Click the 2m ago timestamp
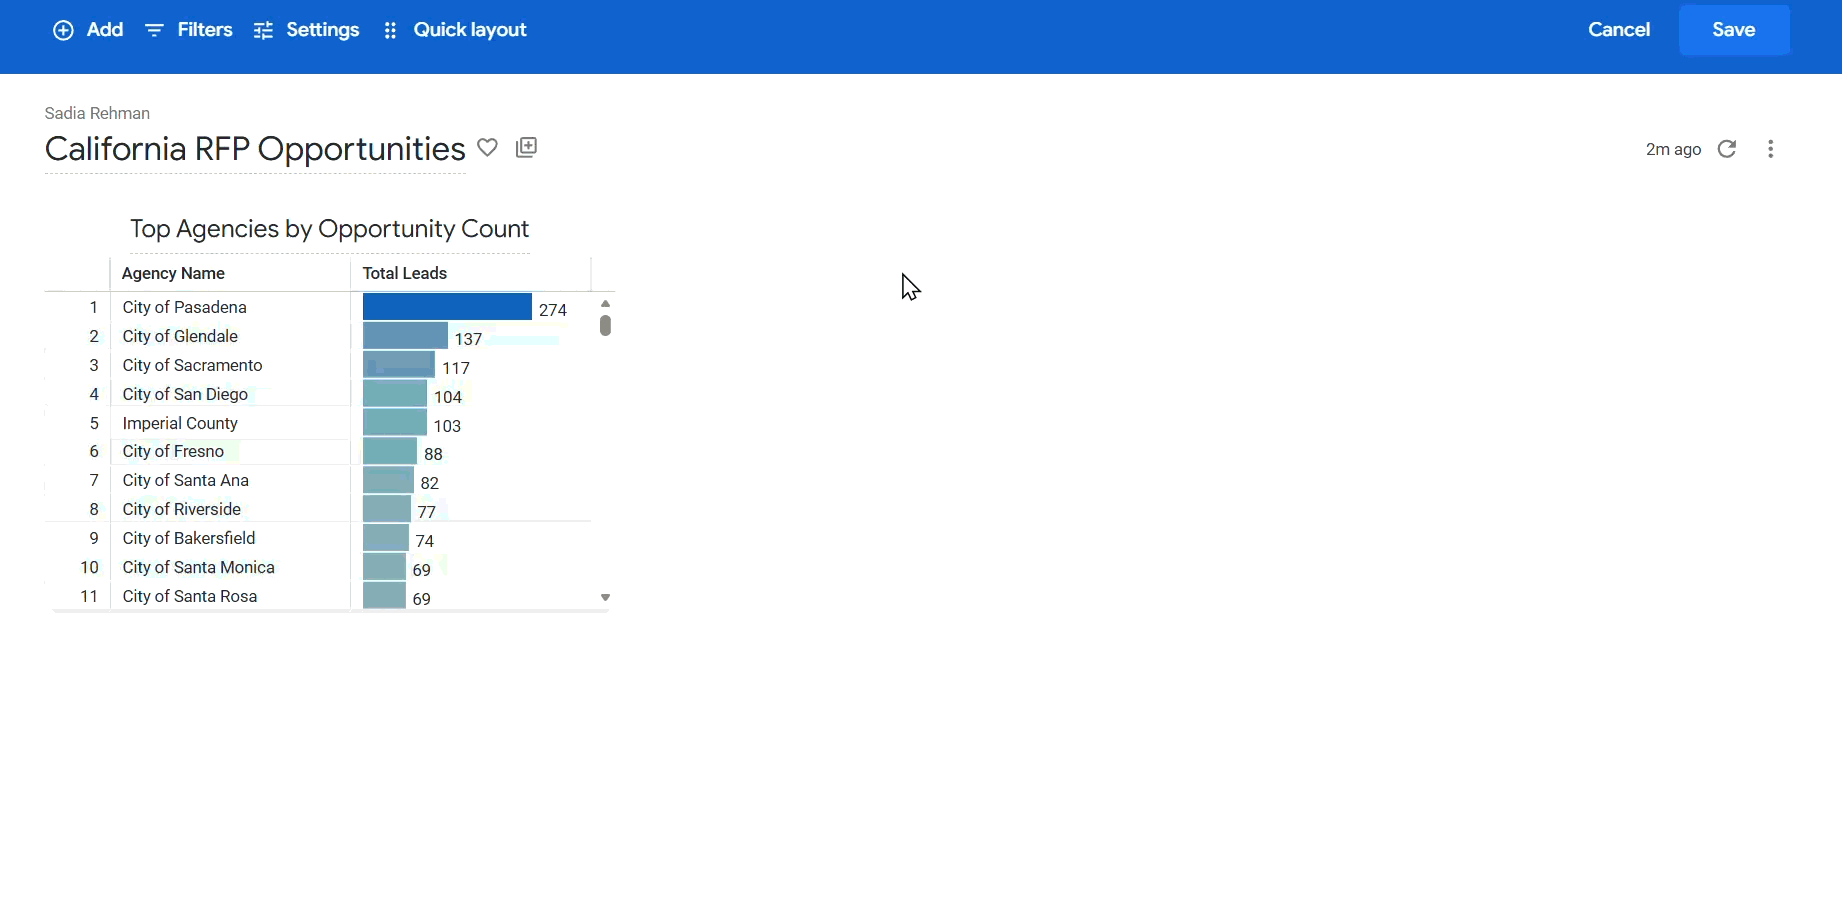This screenshot has height=898, width=1842. click(1674, 150)
